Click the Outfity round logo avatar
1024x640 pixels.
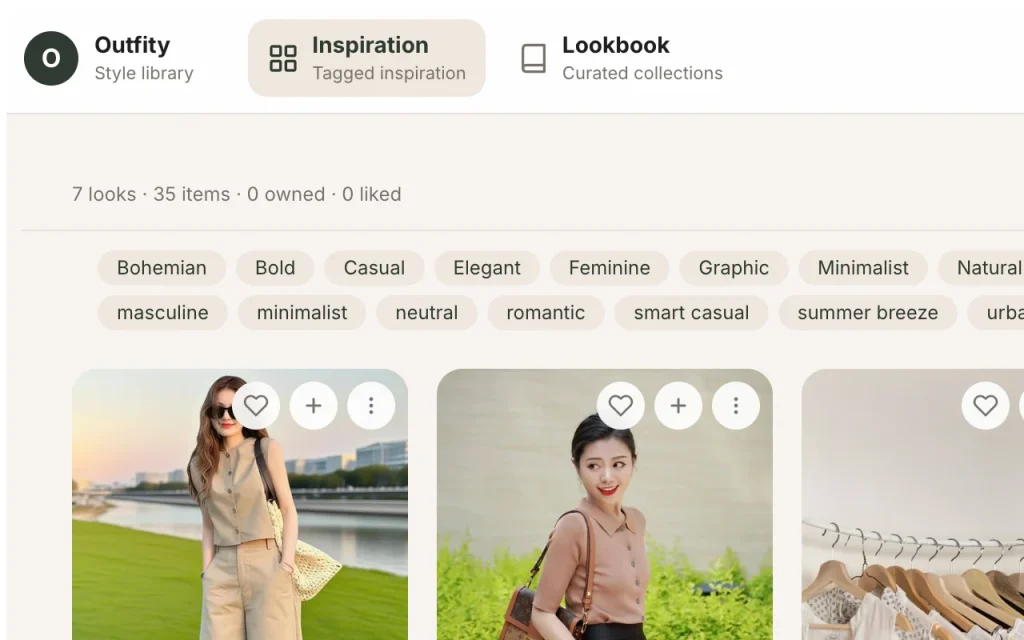point(51,58)
